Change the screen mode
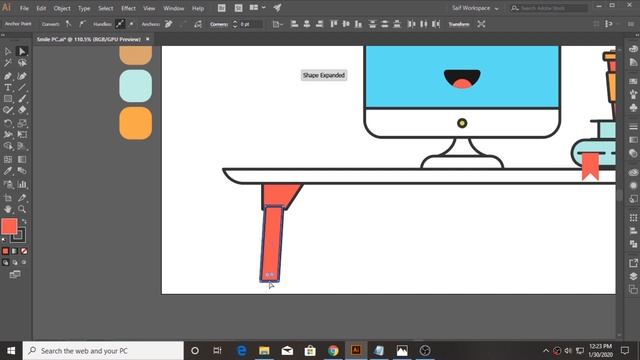640x360 pixels. coord(15,275)
